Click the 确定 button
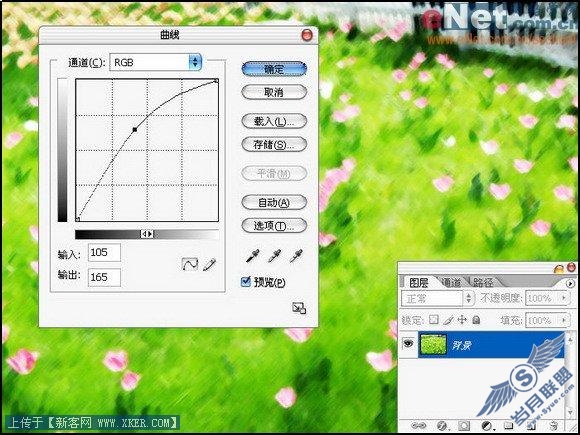The height and width of the screenshot is (435, 580). (x=274, y=69)
